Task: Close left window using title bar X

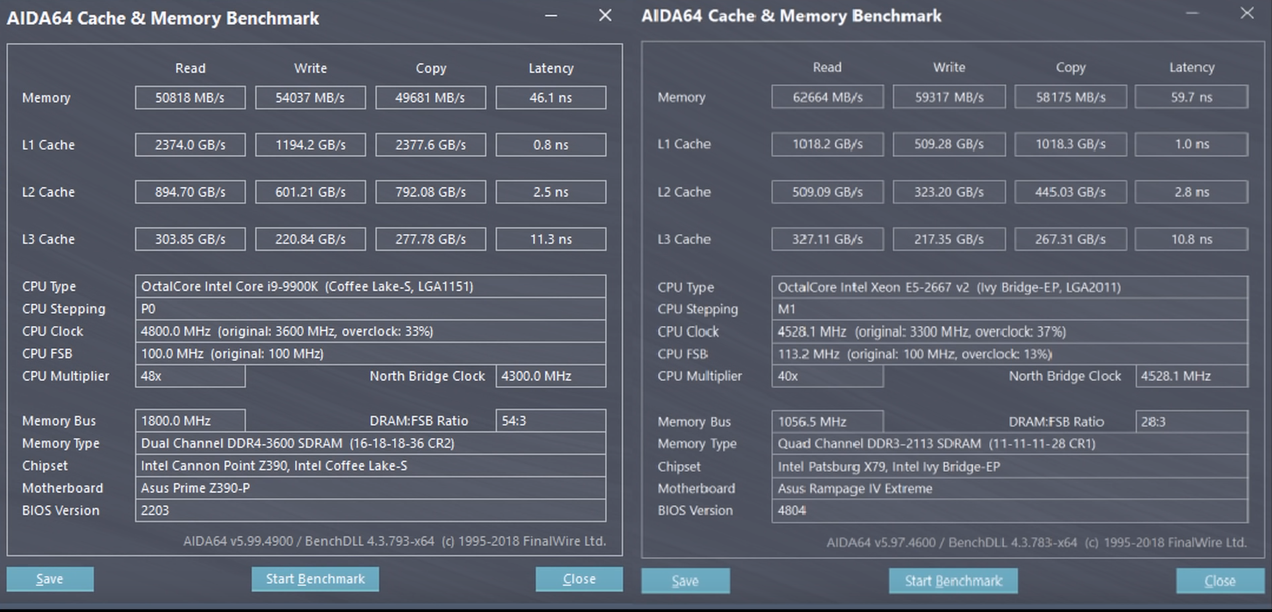Action: (x=605, y=16)
